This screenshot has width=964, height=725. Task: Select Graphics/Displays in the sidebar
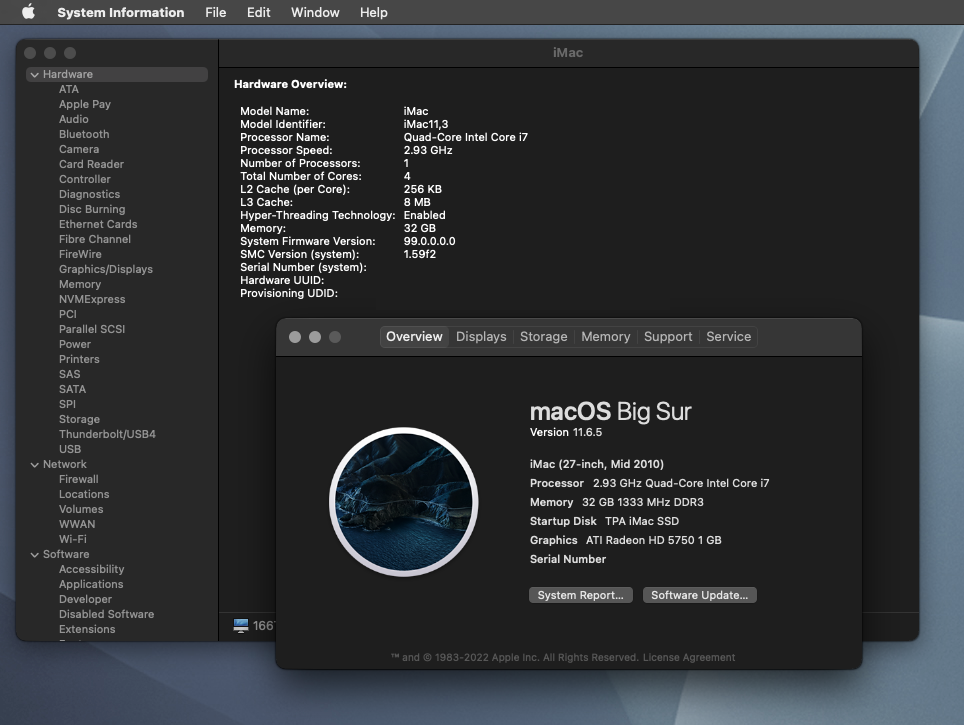pos(106,269)
